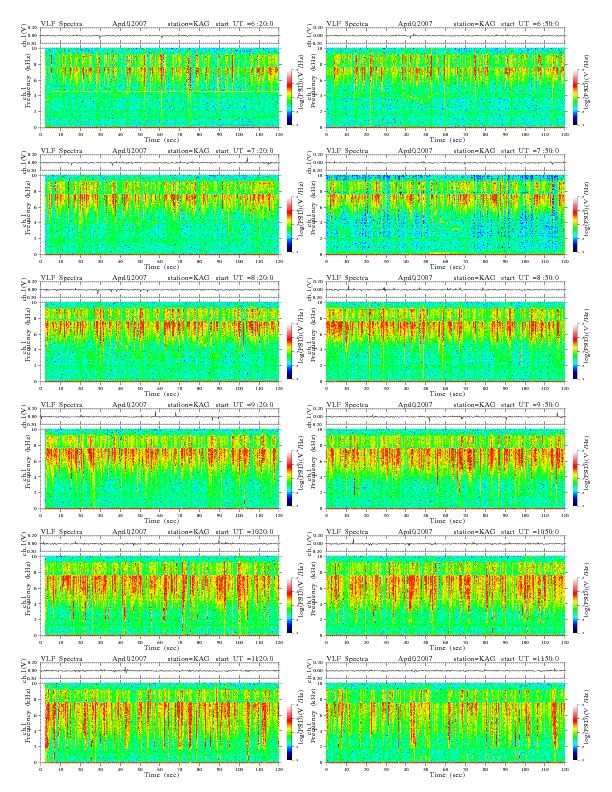Click 'station=KAG' in the 7:20:0 panel title
Image resolution: width=612 pixels, height=792 pixels.
pyautogui.click(x=188, y=151)
